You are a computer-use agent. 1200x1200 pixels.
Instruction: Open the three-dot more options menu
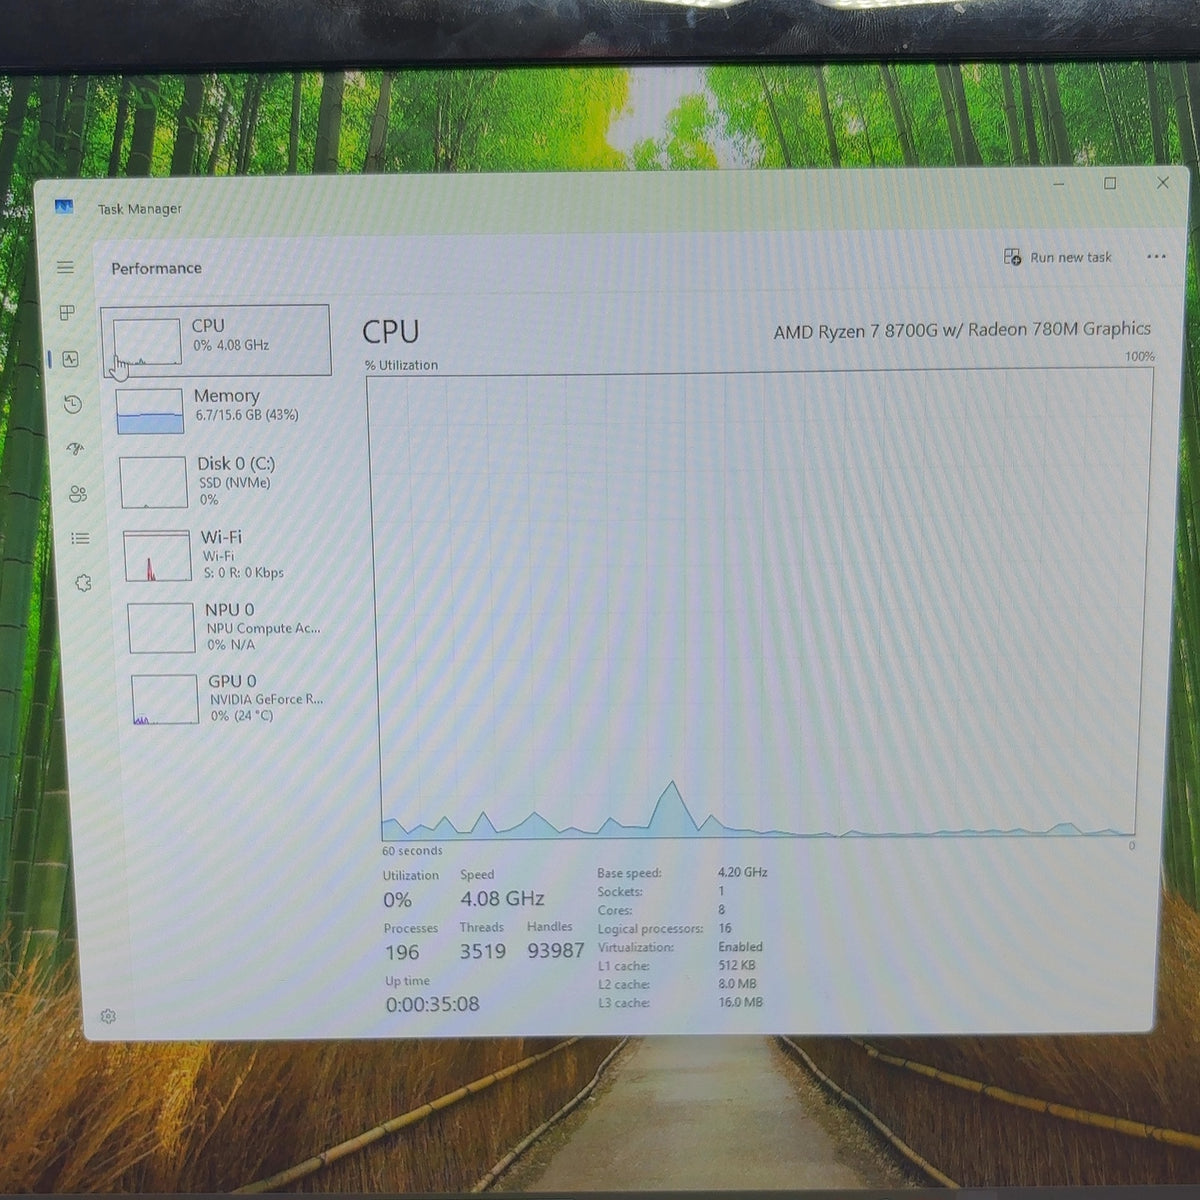1156,257
